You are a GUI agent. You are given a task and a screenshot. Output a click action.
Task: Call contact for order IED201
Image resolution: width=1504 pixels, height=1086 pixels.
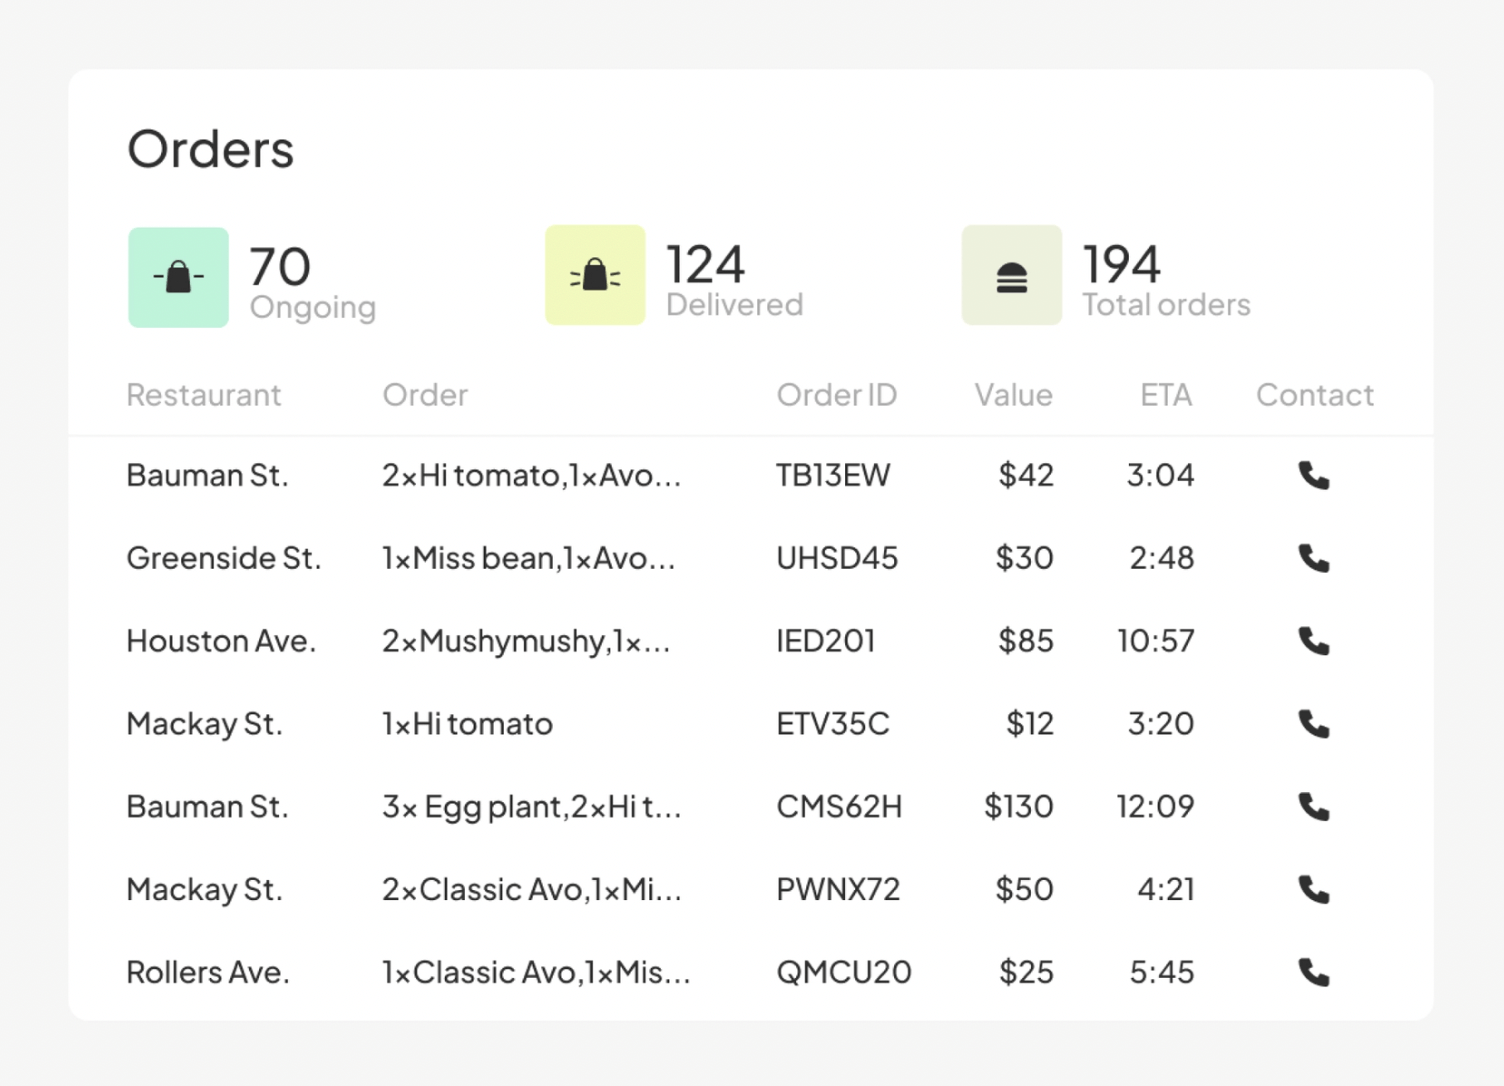coord(1313,641)
